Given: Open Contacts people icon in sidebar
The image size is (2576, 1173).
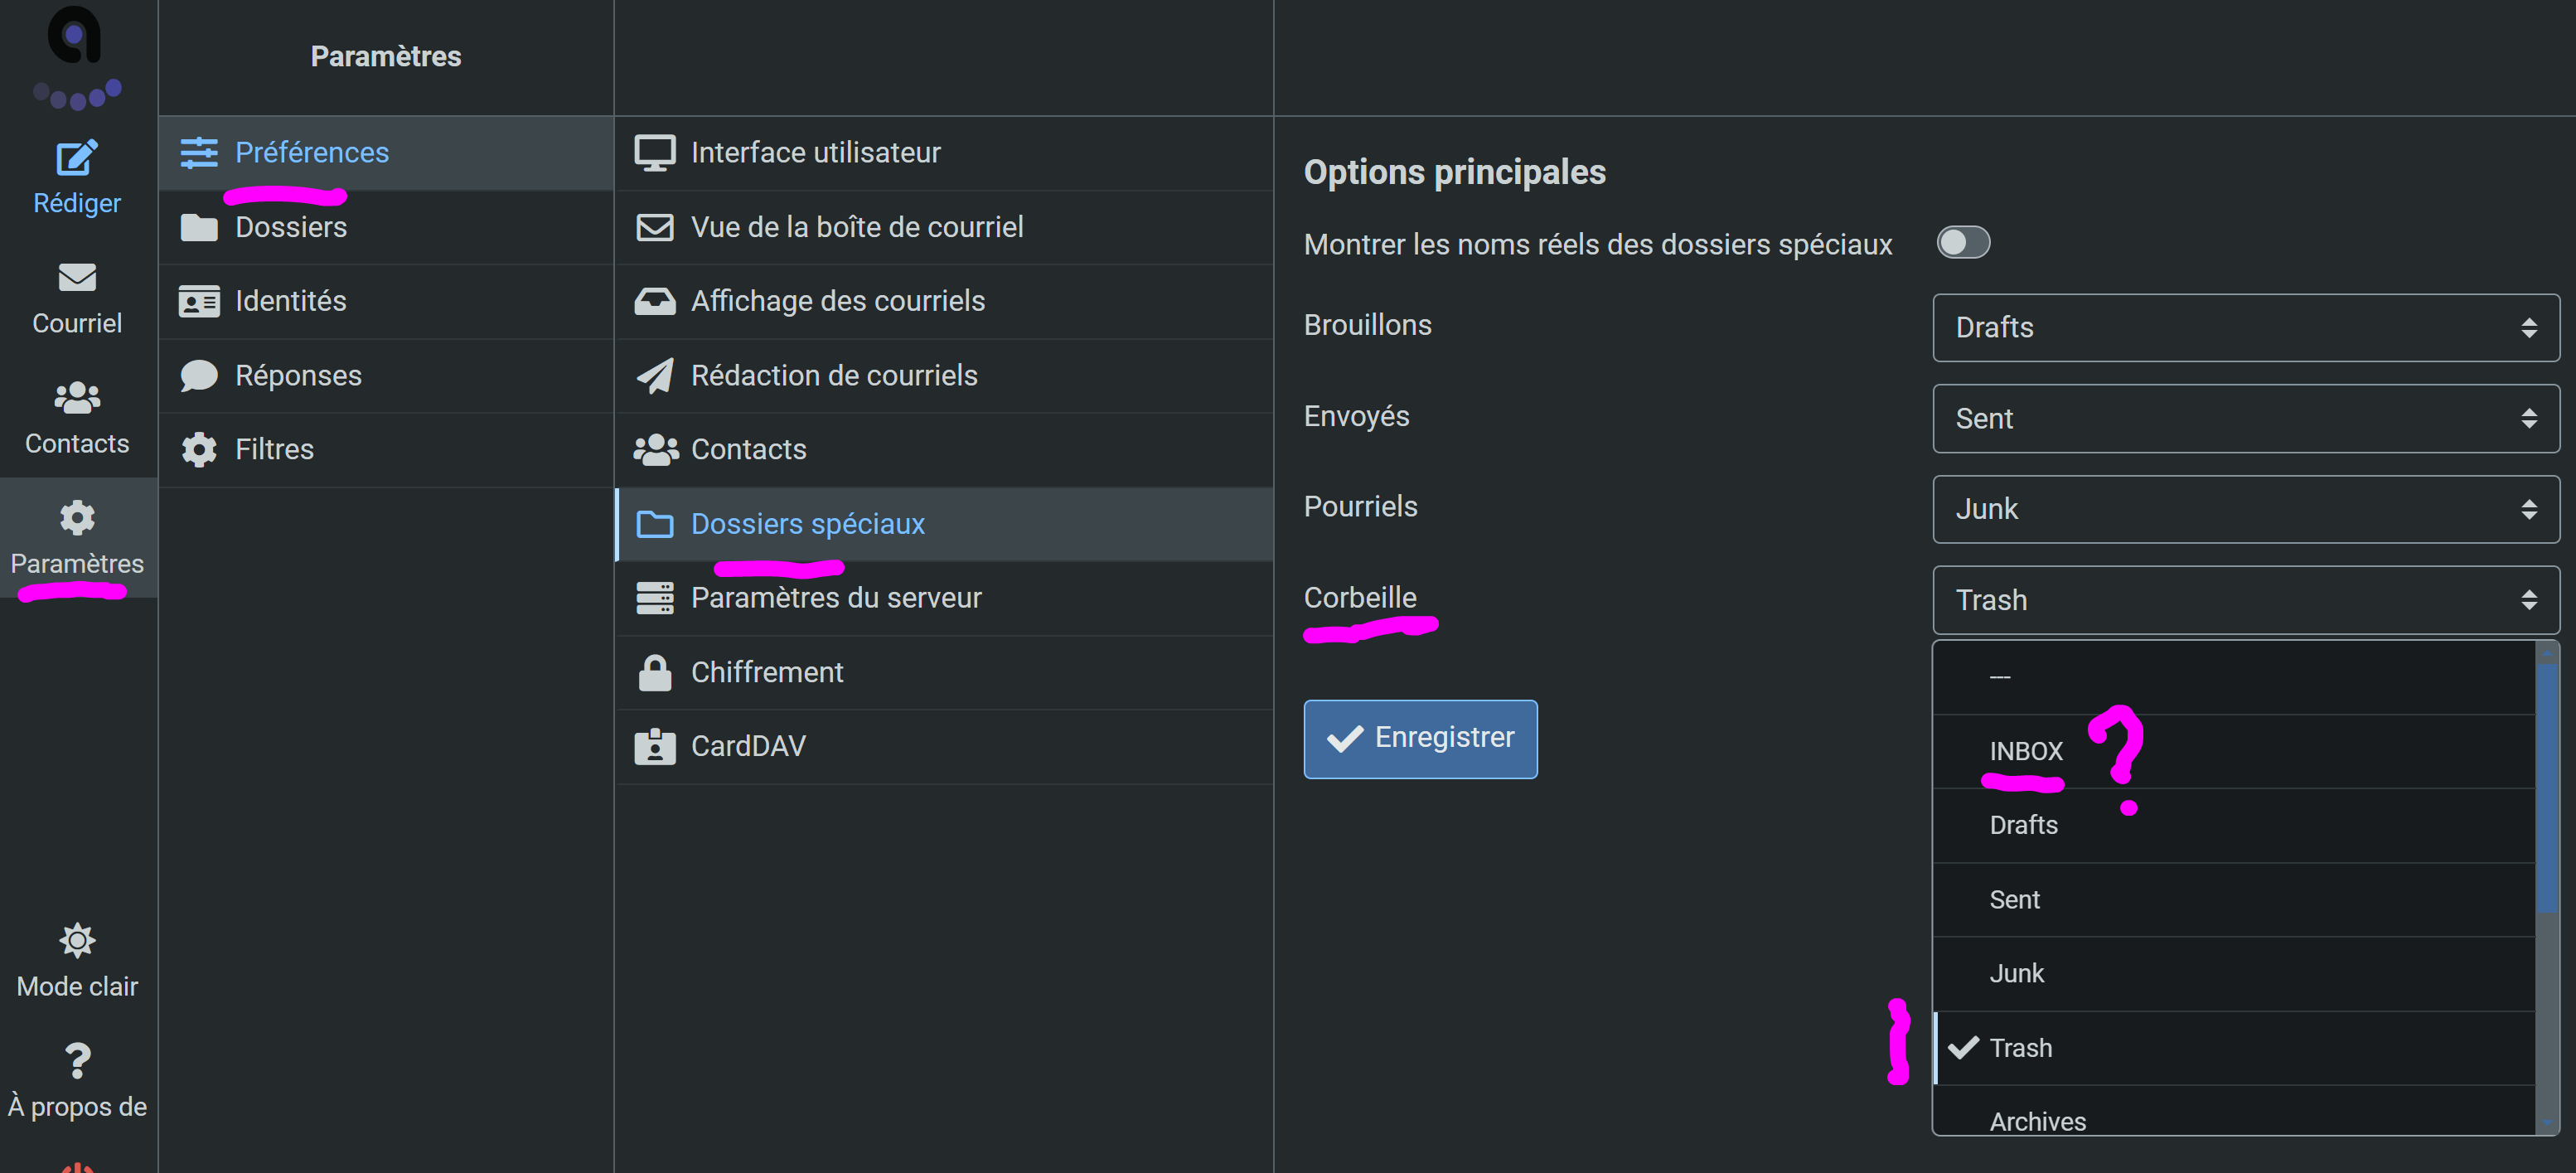Looking at the screenshot, I should coord(77,398).
